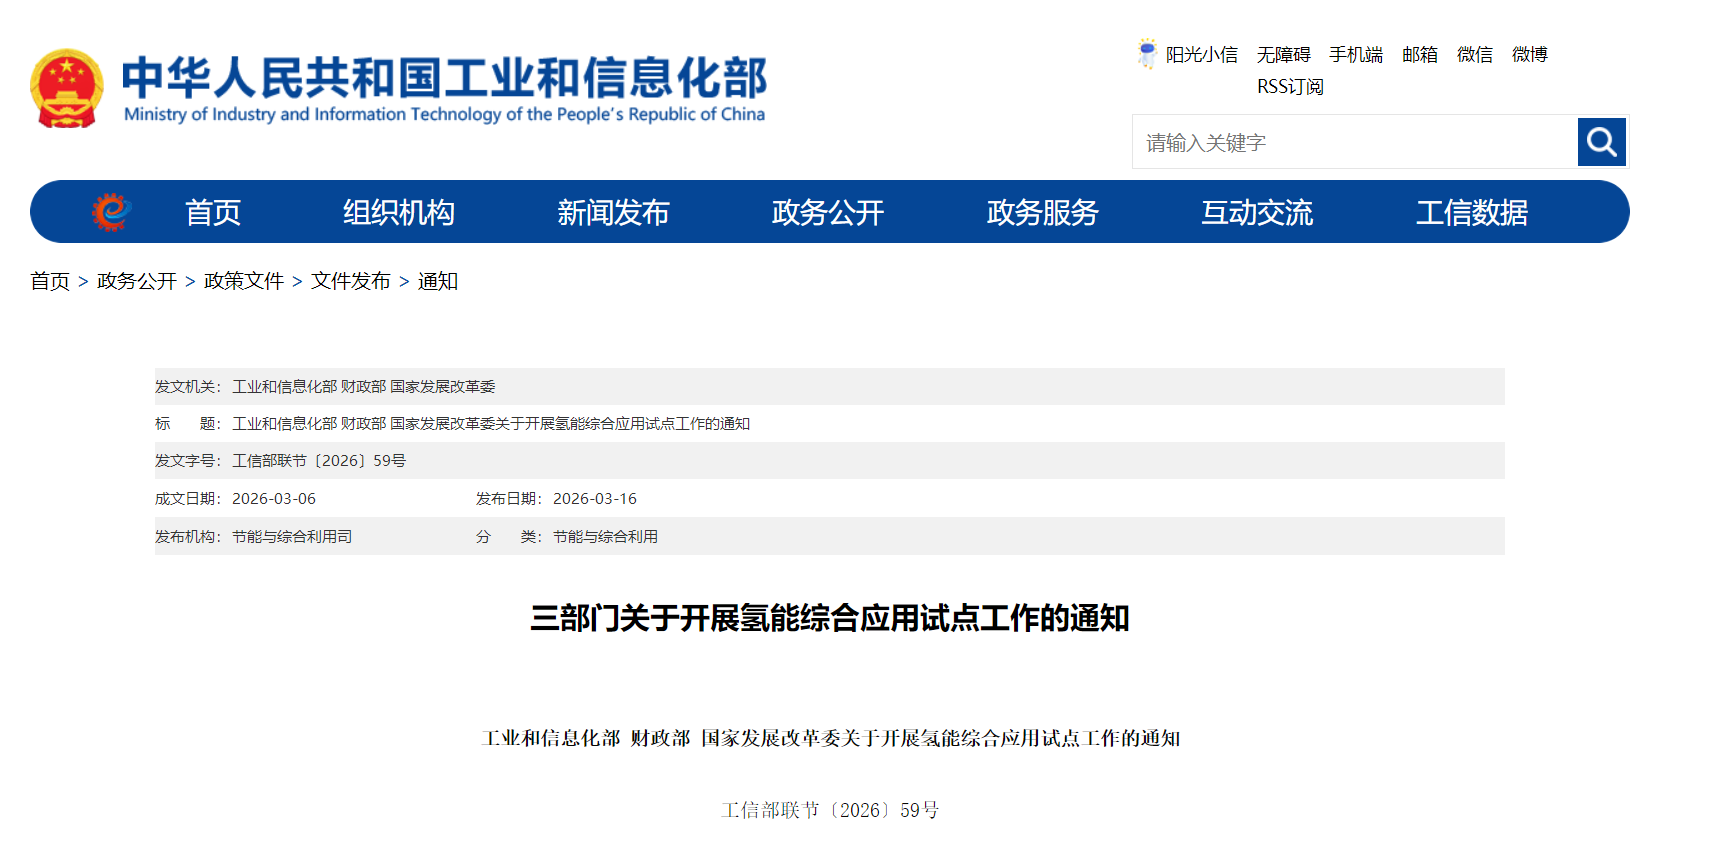
Task: Open 政务服务 from the navigation bar
Action: point(1042,212)
